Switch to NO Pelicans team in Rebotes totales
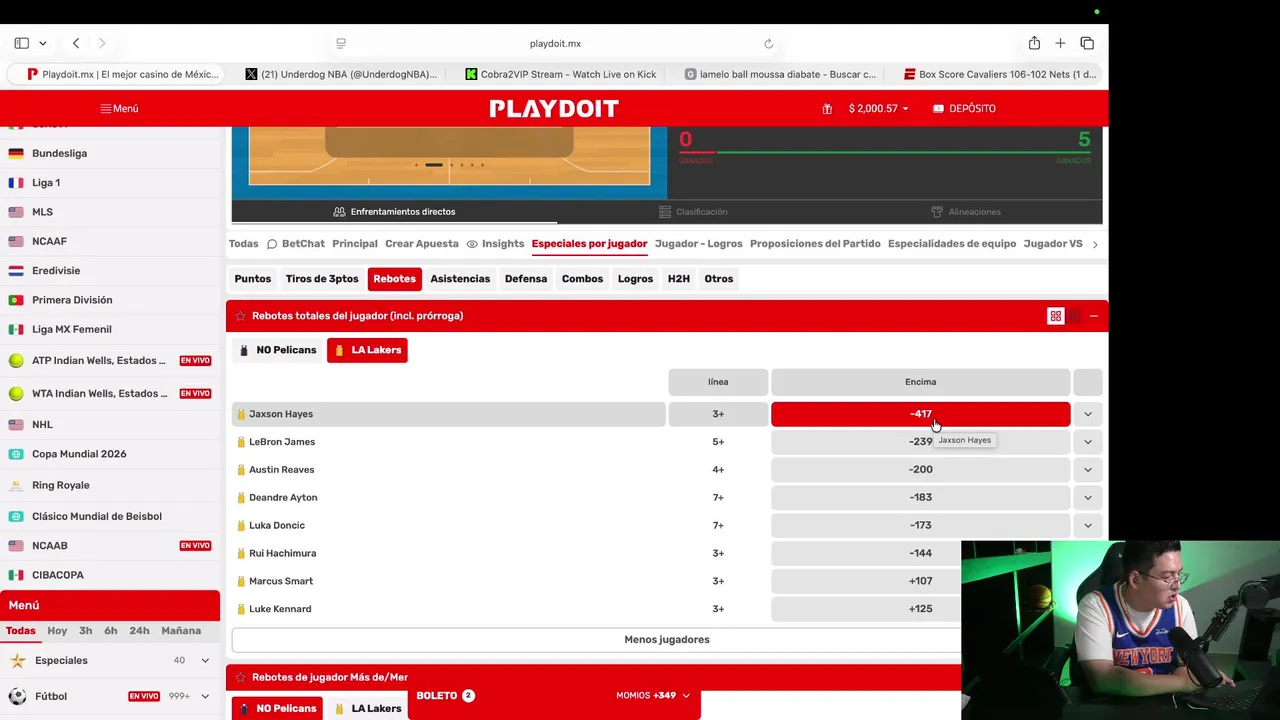Screen dimensions: 1280x720 click(x=277, y=350)
